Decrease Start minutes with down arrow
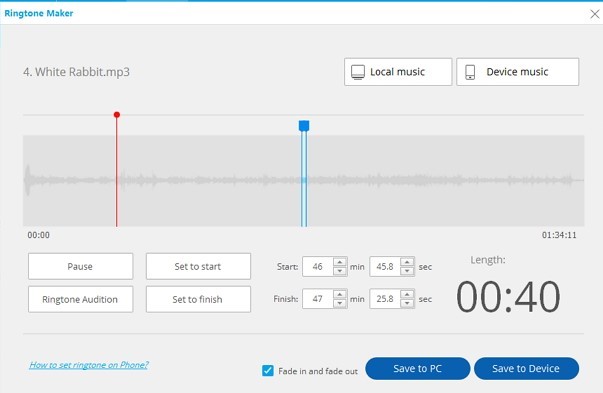This screenshot has width=603, height=393. click(x=340, y=271)
